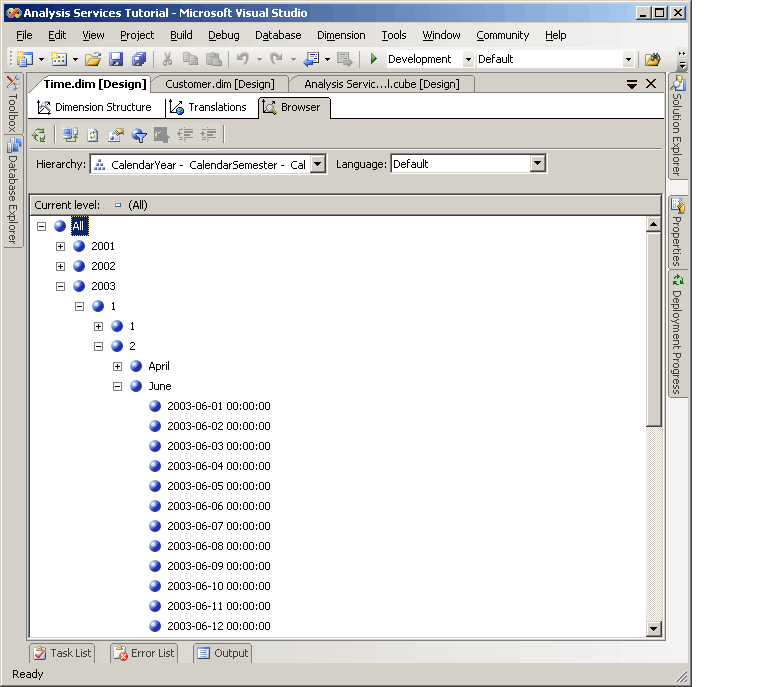Open the Dimension menu
Image resolution: width=766 pixels, height=687 pixels.
(x=341, y=35)
